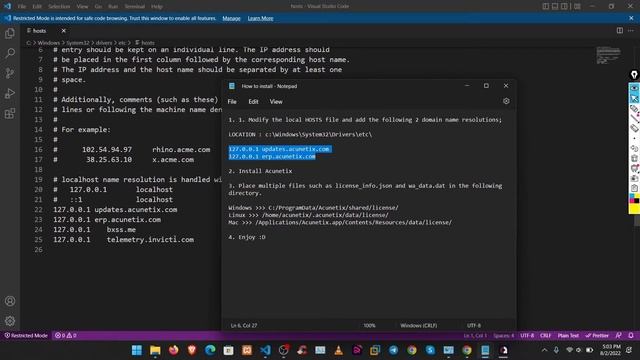
Task: Open the Extensions view in the activity bar
Action: [x=10, y=113]
